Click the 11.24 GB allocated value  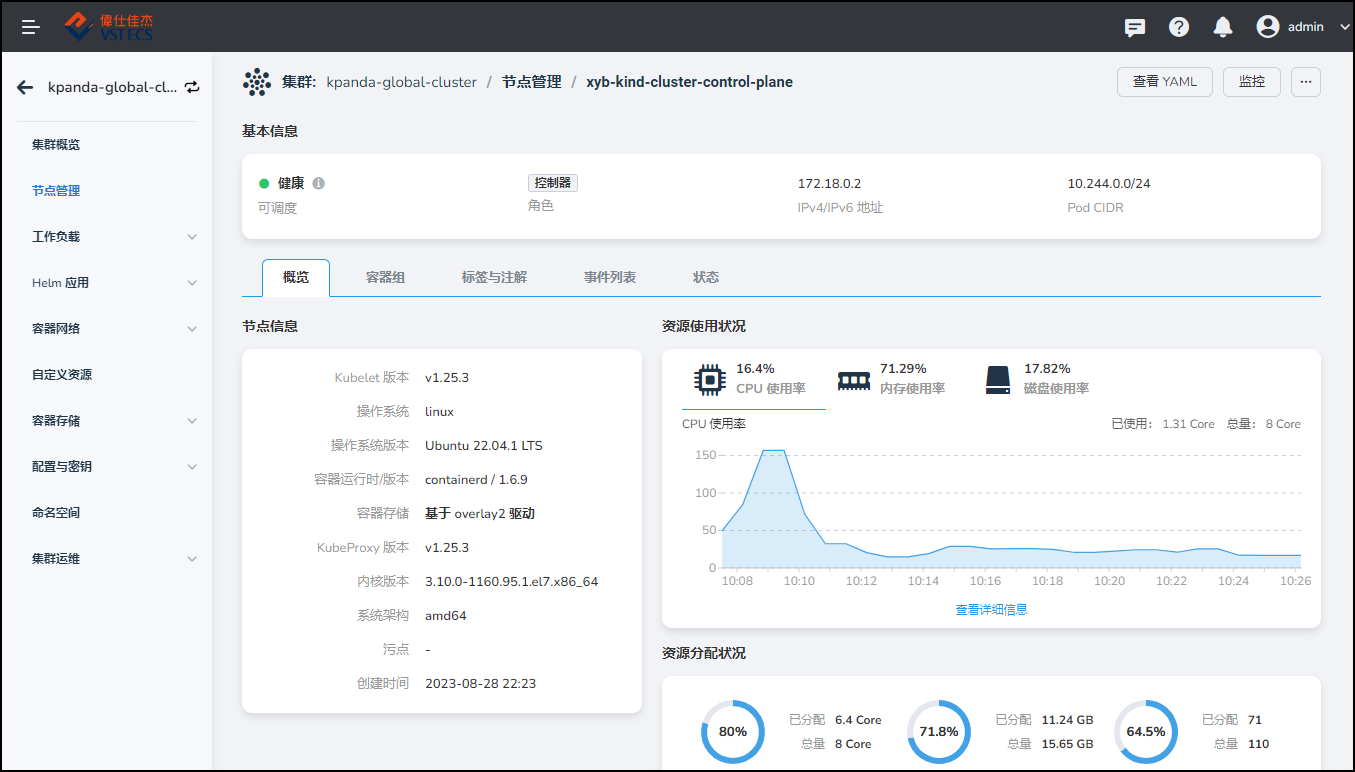click(1068, 720)
